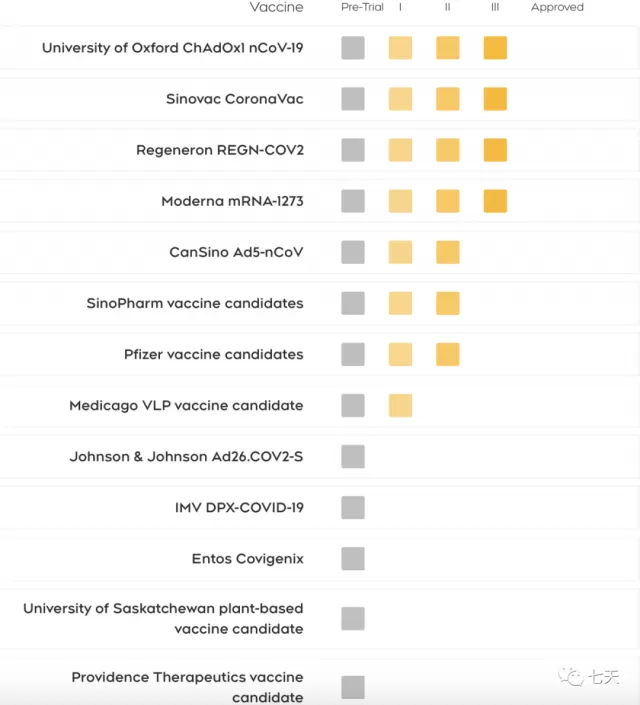Click the WeChat watermark logo icon

tap(570, 677)
